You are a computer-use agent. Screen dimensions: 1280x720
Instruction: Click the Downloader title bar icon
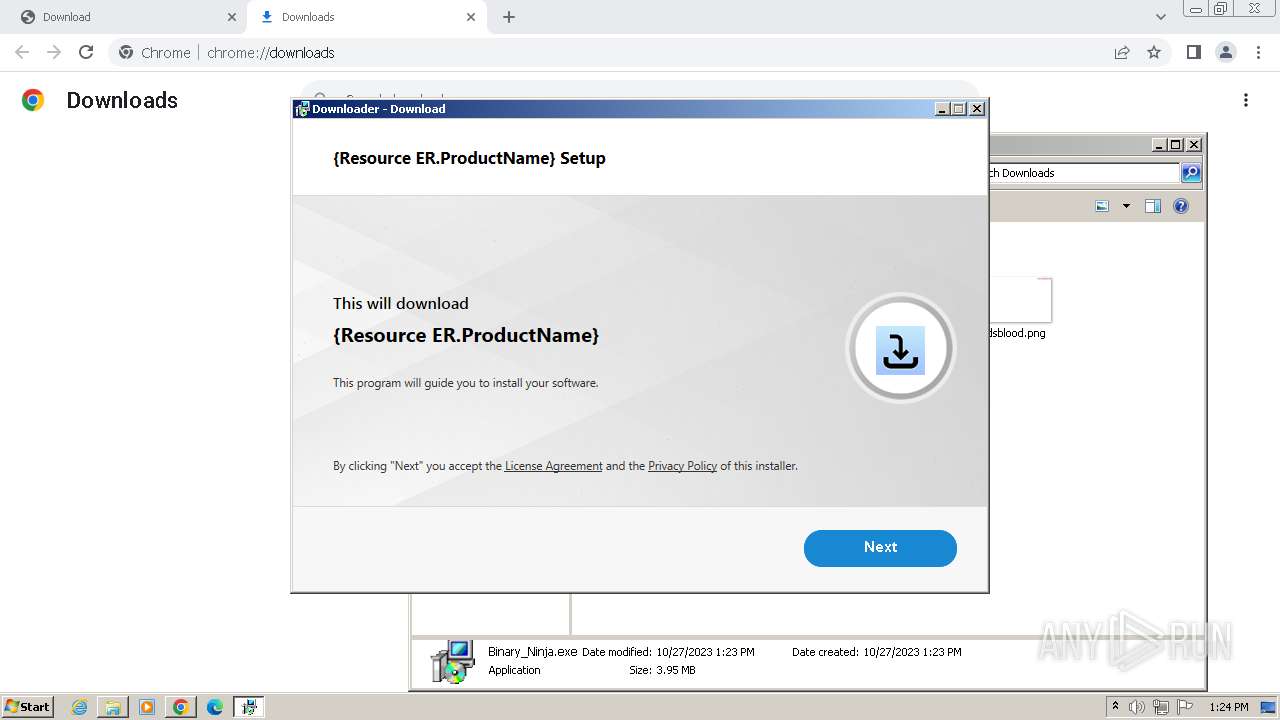(x=302, y=109)
